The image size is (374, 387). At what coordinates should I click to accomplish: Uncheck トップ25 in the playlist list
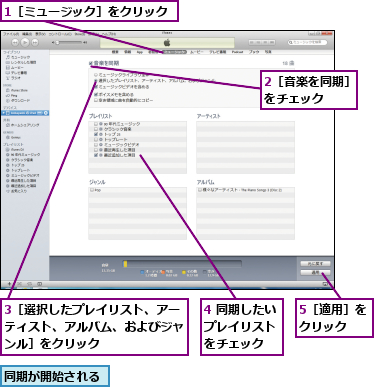(x=96, y=134)
